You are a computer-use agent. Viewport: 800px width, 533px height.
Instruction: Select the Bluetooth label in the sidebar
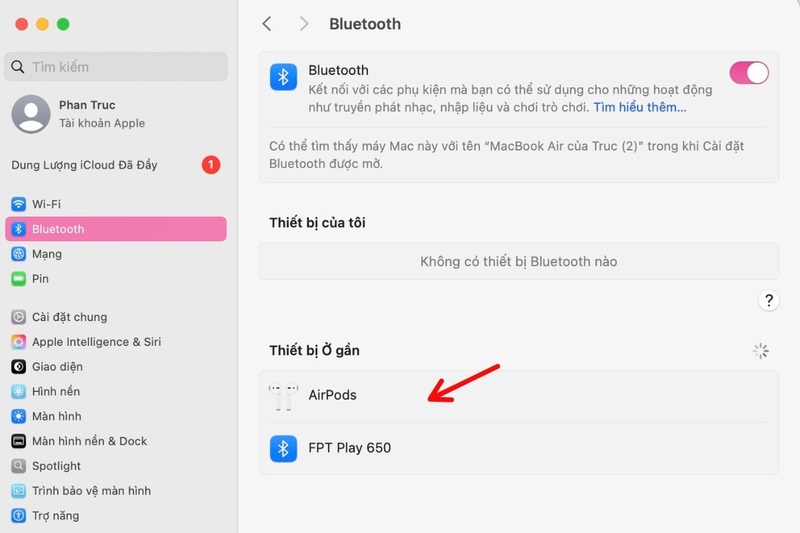pyautogui.click(x=58, y=229)
